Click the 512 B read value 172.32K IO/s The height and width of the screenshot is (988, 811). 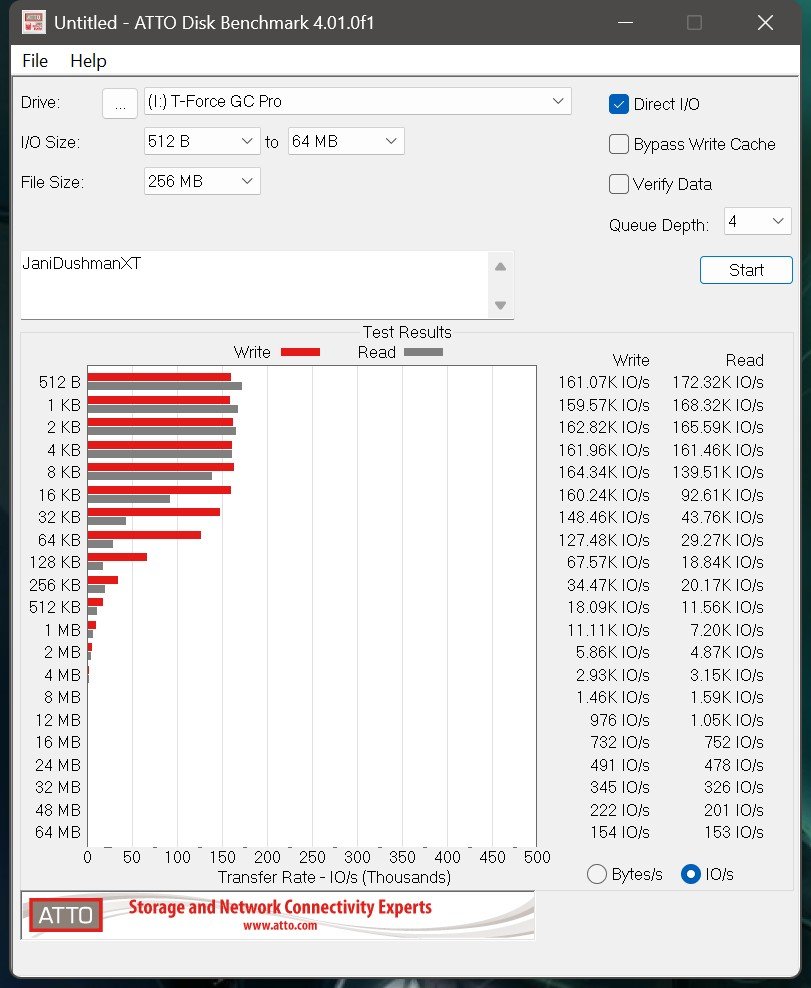718,382
